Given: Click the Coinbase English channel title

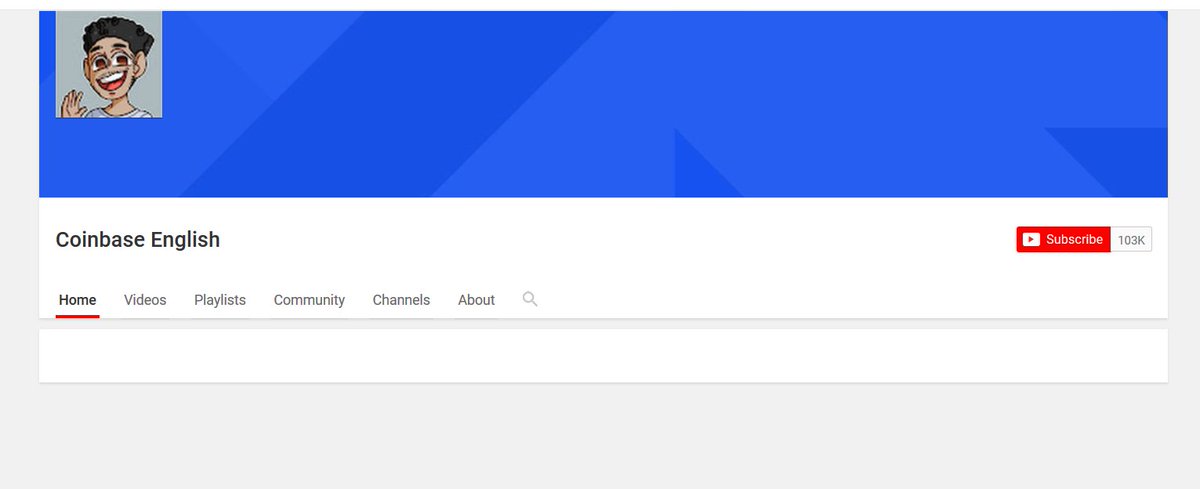Looking at the screenshot, I should pos(138,240).
